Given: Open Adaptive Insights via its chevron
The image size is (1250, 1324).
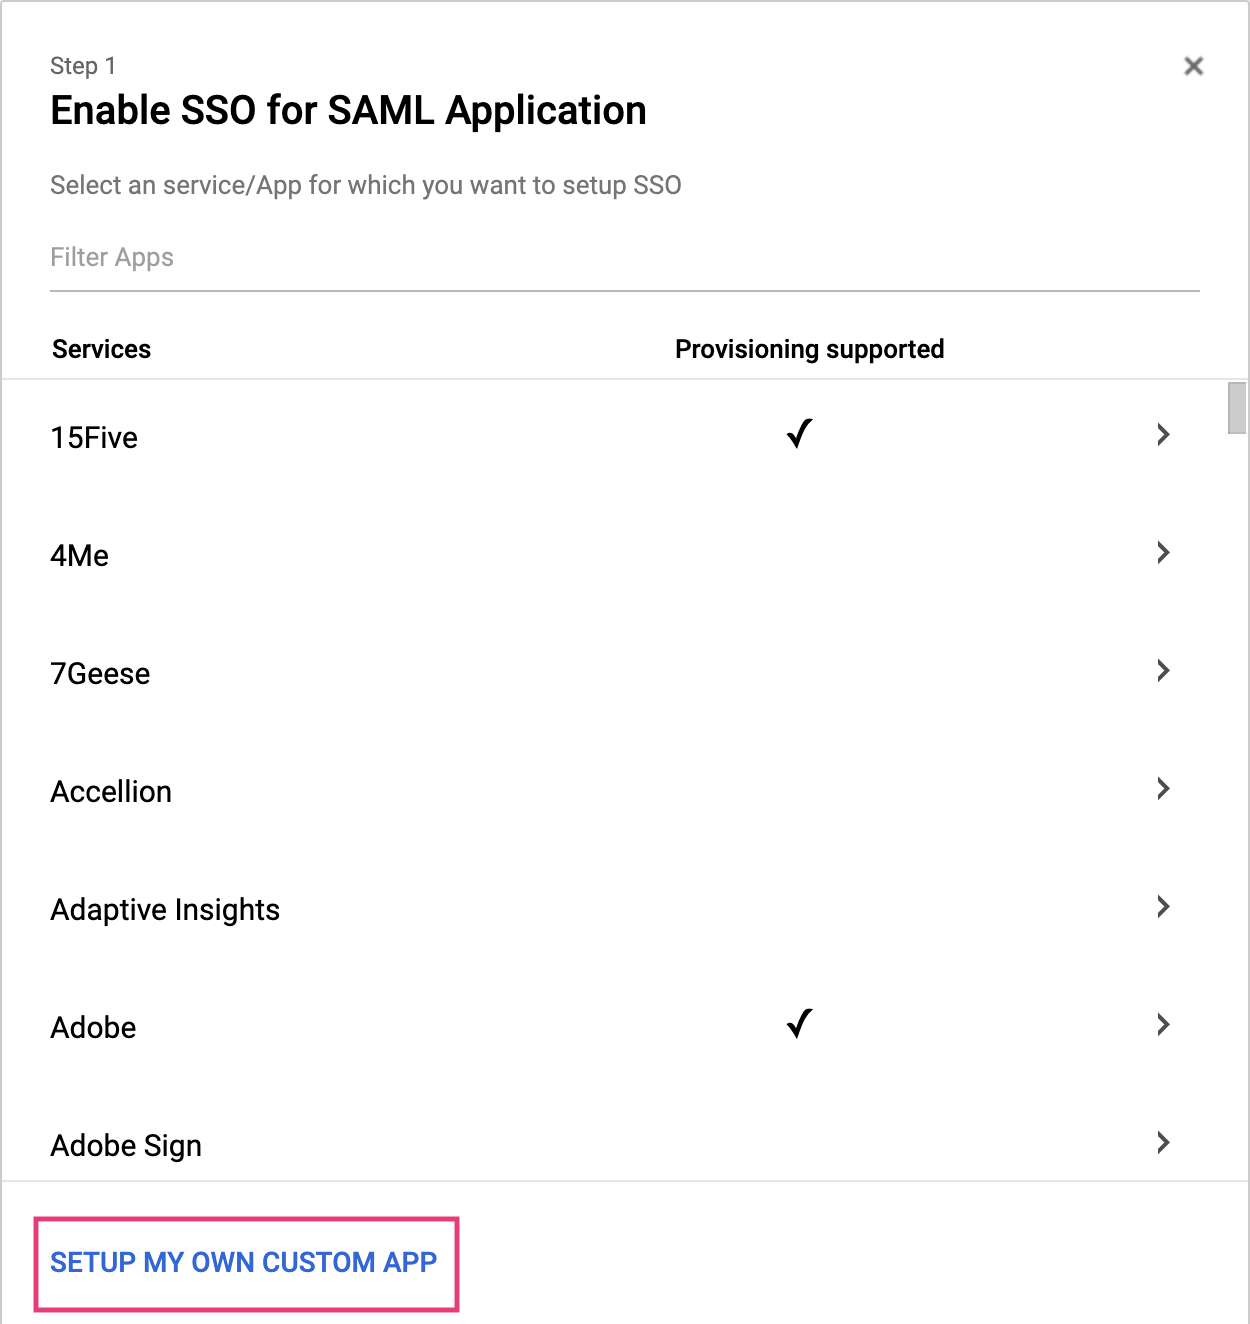Looking at the screenshot, I should tap(1163, 907).
